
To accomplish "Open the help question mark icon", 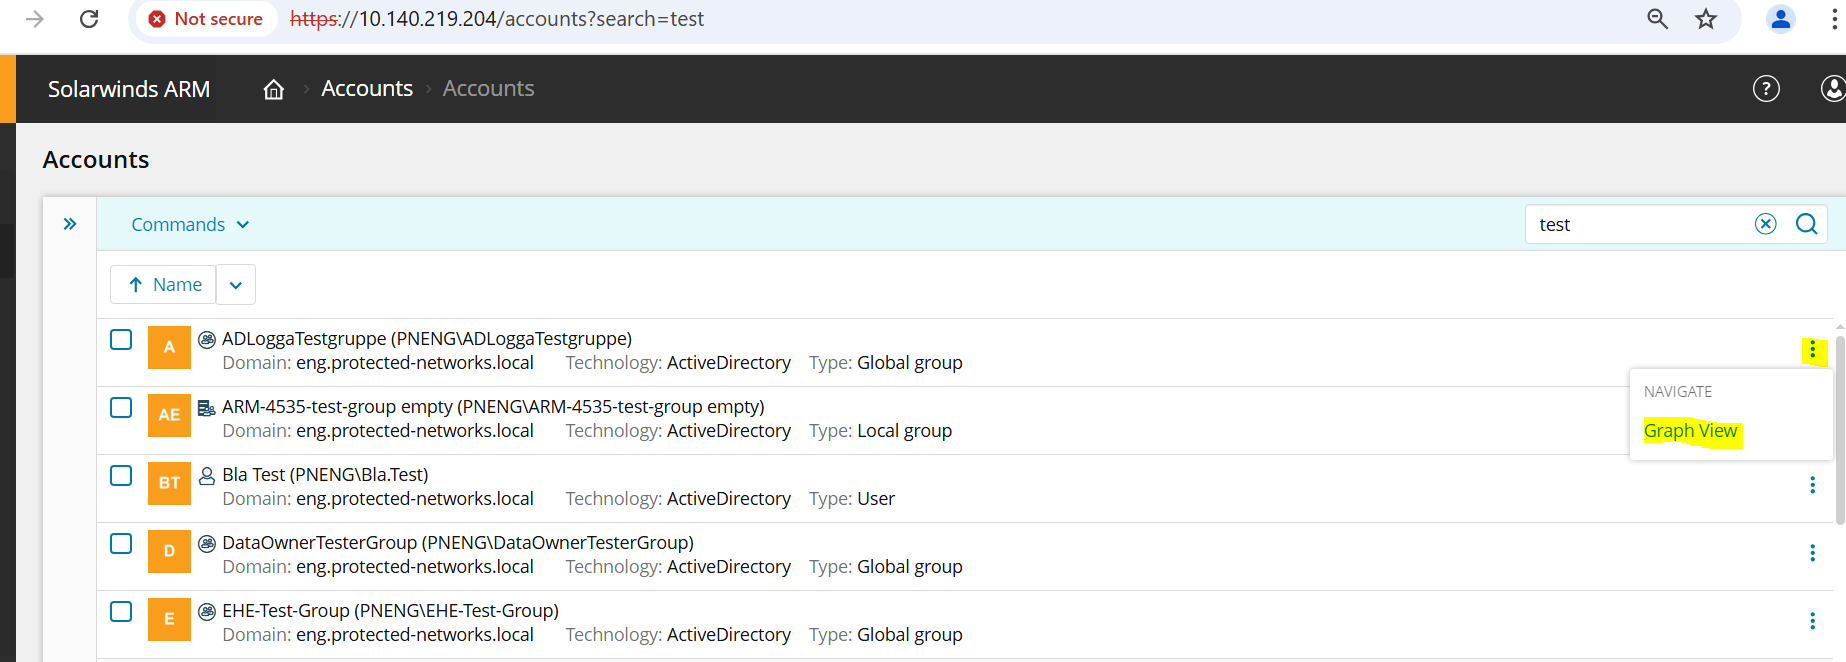I will pos(1766,89).
